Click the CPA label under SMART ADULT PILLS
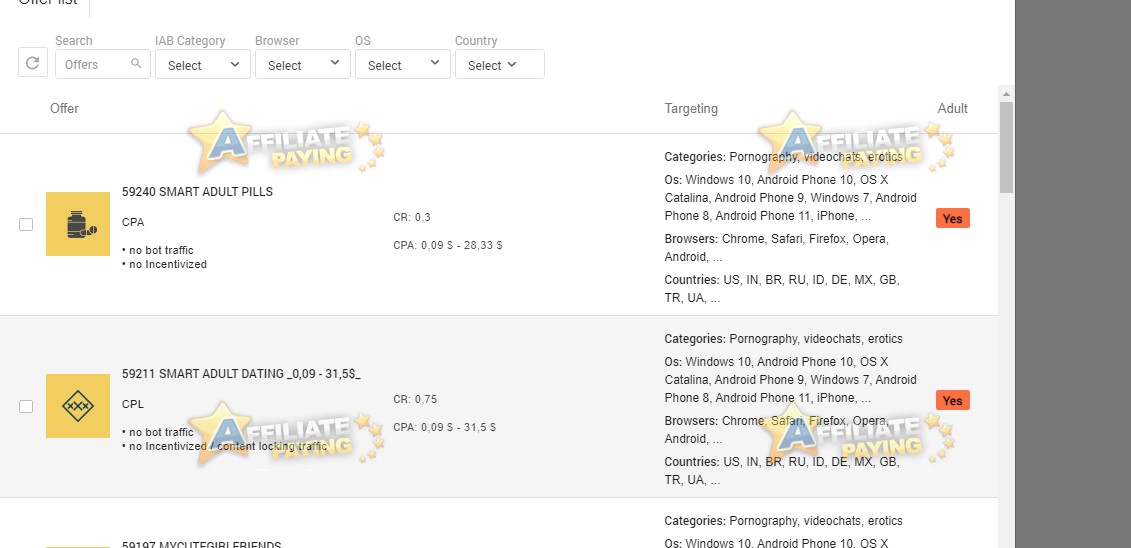This screenshot has width=1131, height=548. (133, 222)
